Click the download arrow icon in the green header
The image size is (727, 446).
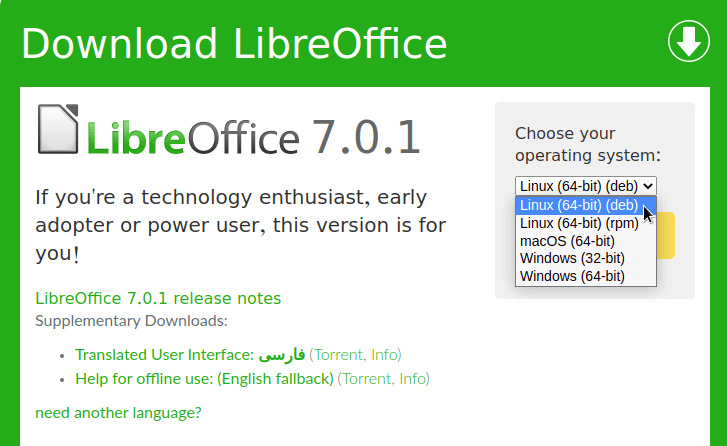point(688,42)
